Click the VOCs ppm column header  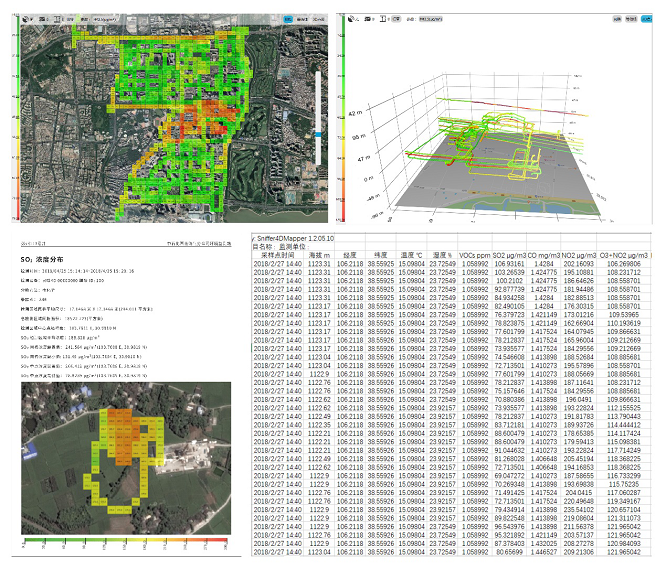click(x=475, y=255)
